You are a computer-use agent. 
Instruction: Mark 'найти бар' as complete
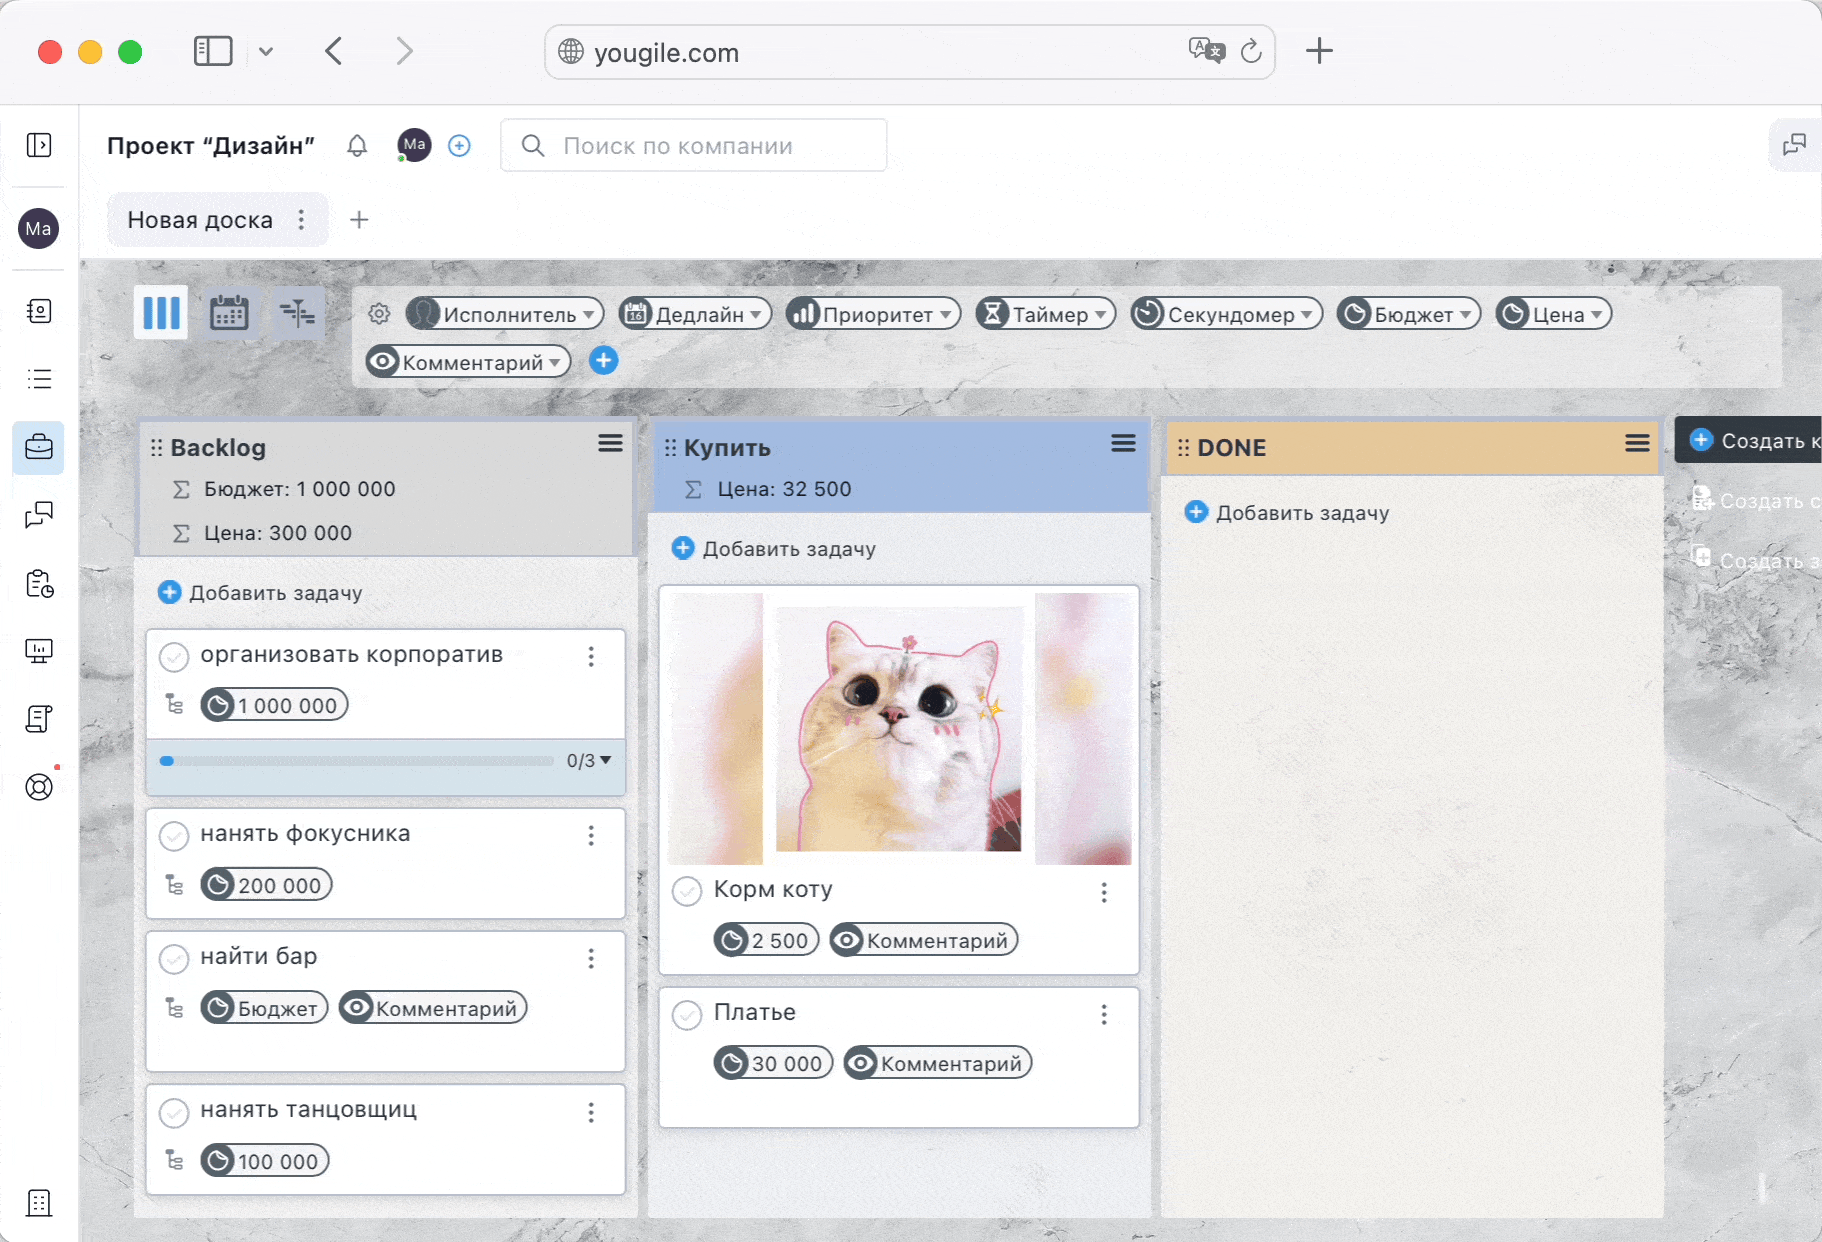click(x=174, y=959)
